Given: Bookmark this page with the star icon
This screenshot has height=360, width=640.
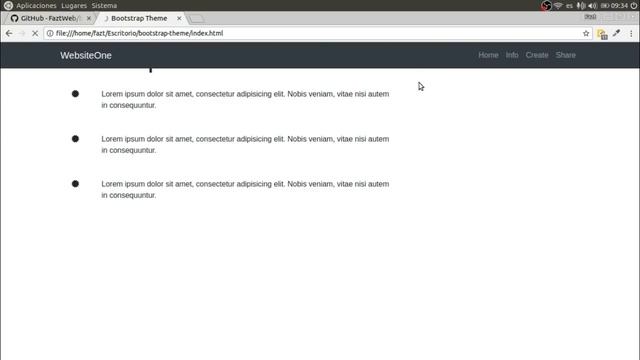Looking at the screenshot, I should click(x=586, y=33).
